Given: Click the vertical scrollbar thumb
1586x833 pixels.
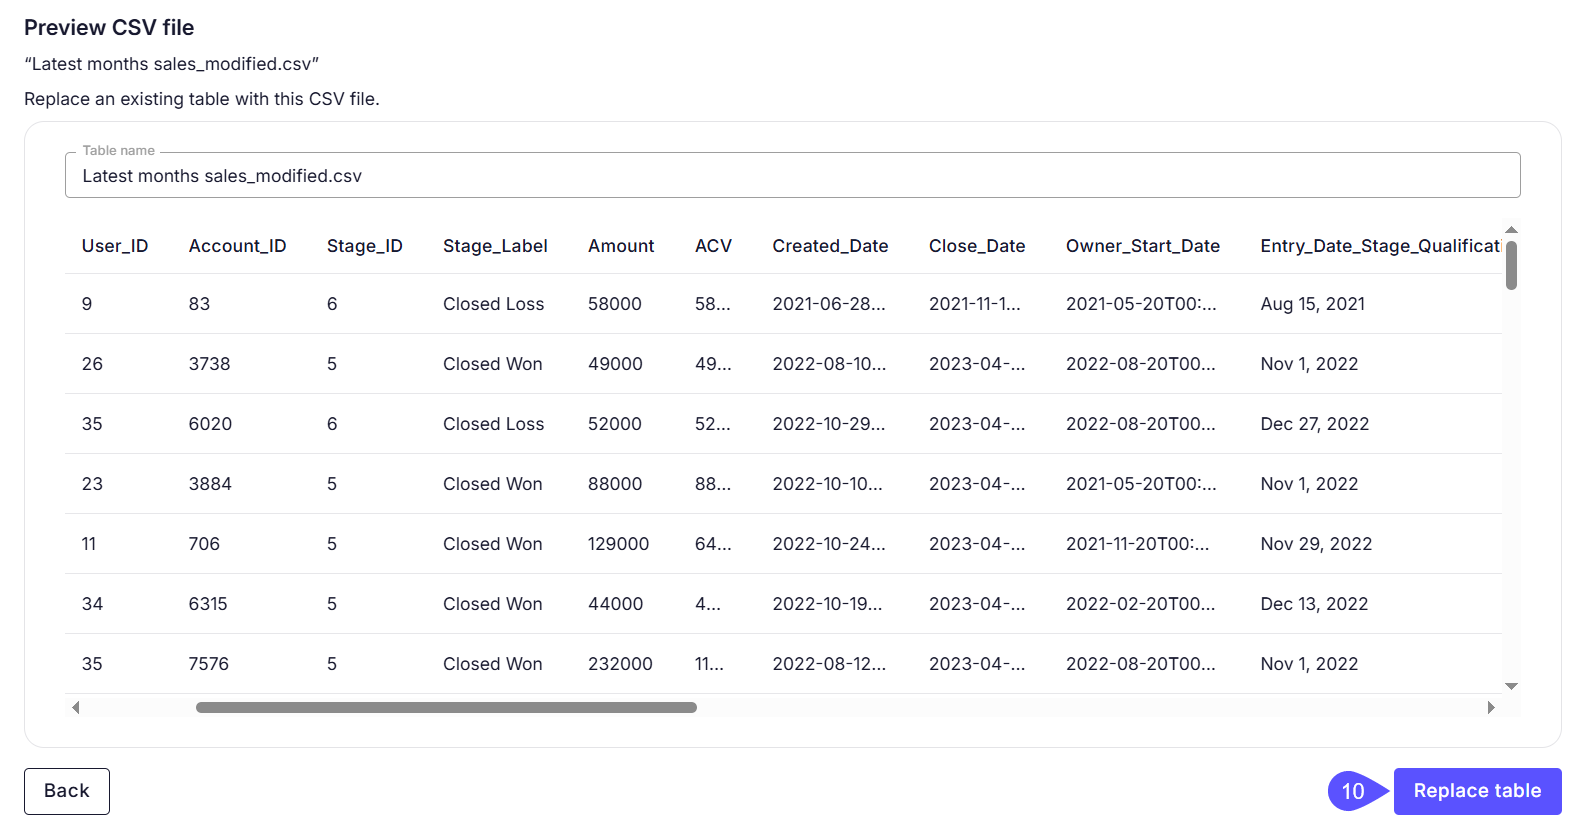Looking at the screenshot, I should coord(1511,265).
